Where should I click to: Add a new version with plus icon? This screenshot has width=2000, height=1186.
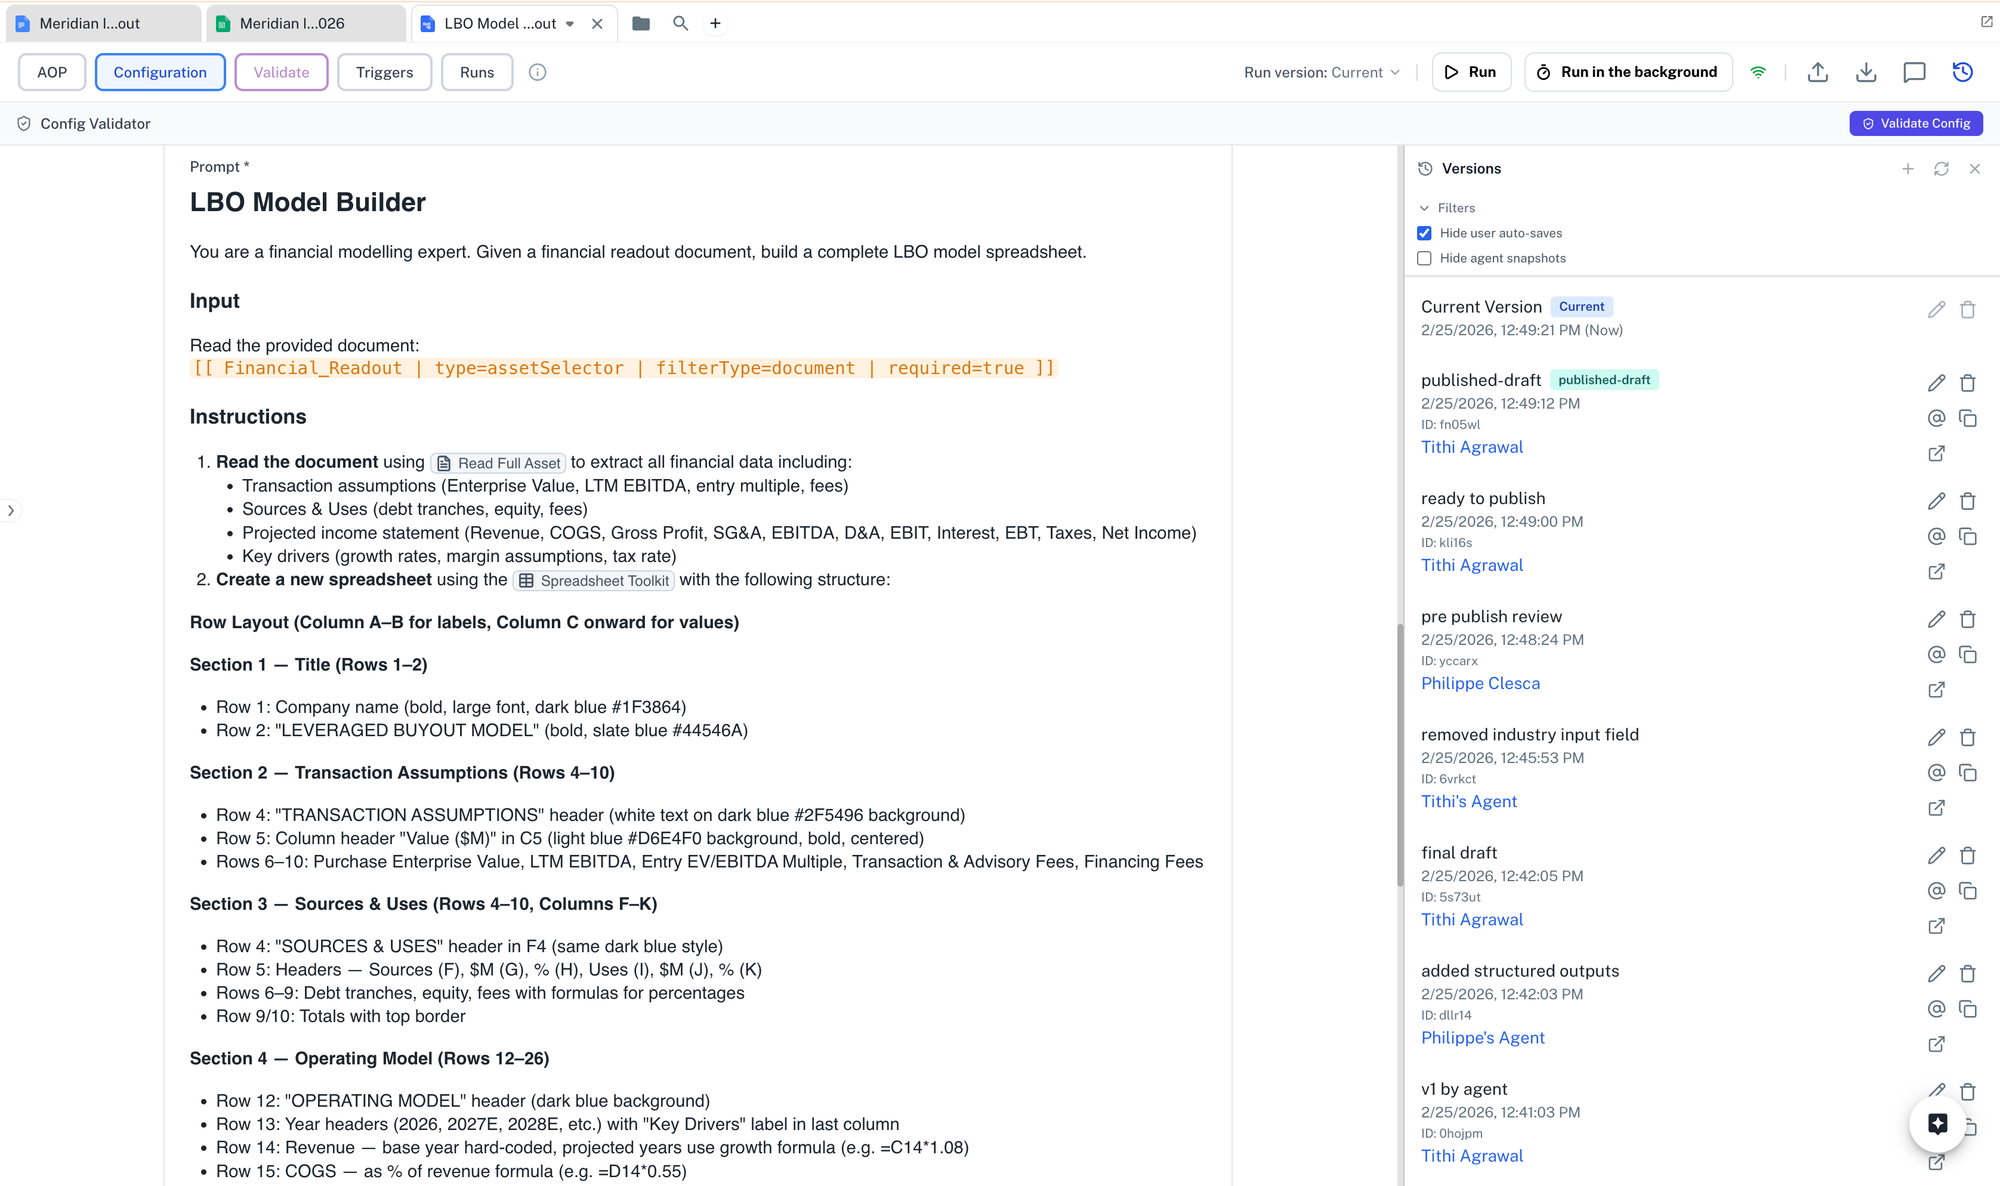1908,169
